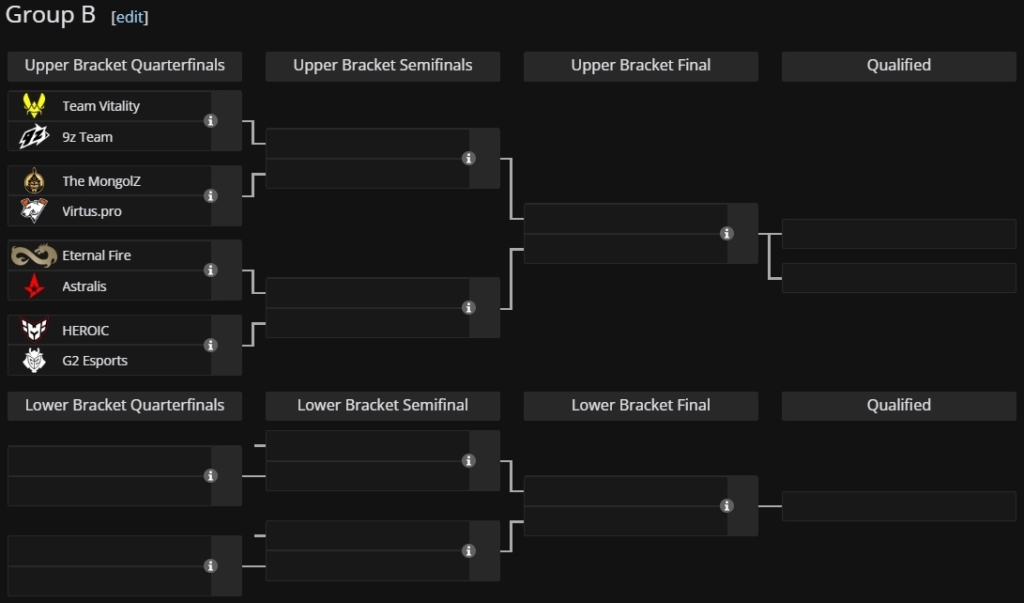Screen dimensions: 1024x603
Task: Click the Team Vitality bee logo
Action: (x=34, y=105)
